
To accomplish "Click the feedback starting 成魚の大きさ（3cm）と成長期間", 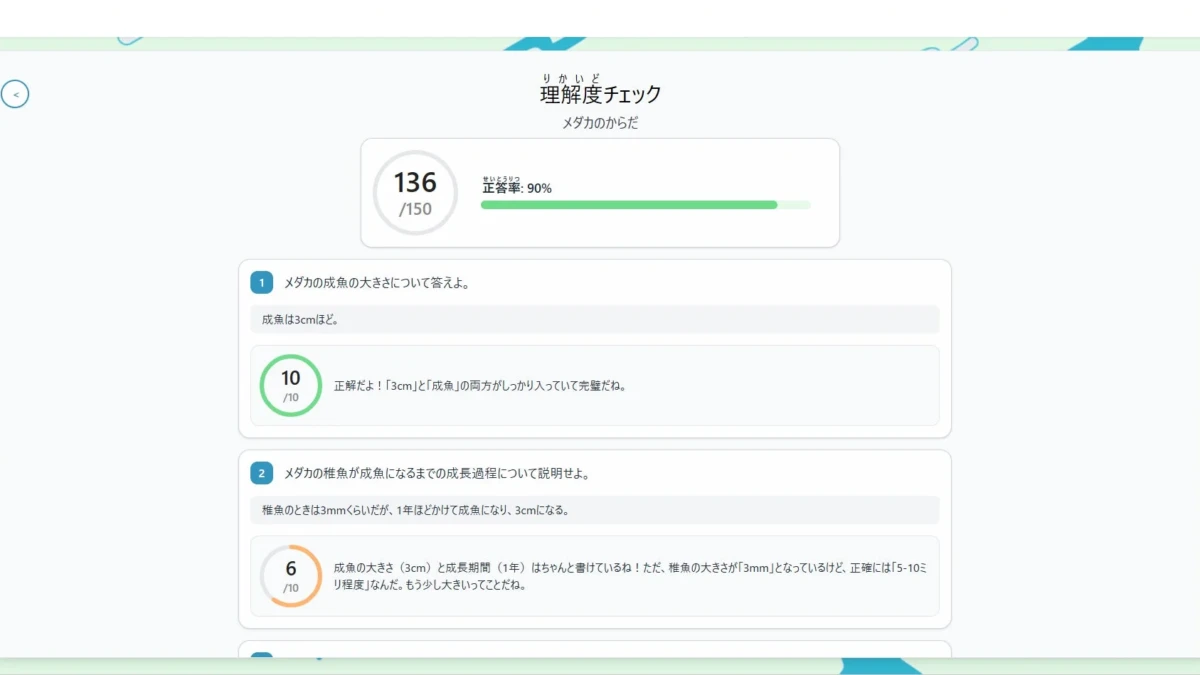I will click(630, 576).
